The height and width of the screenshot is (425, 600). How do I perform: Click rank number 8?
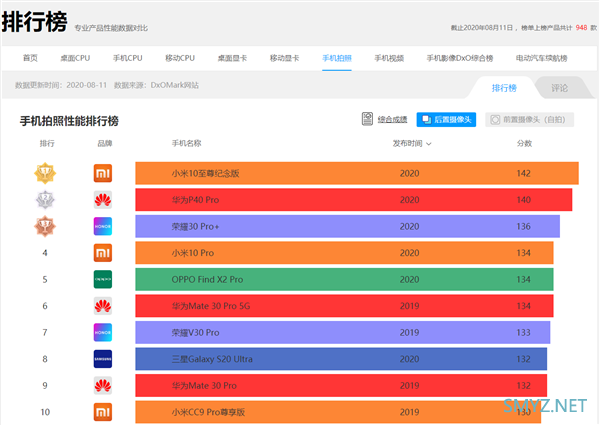coord(45,359)
